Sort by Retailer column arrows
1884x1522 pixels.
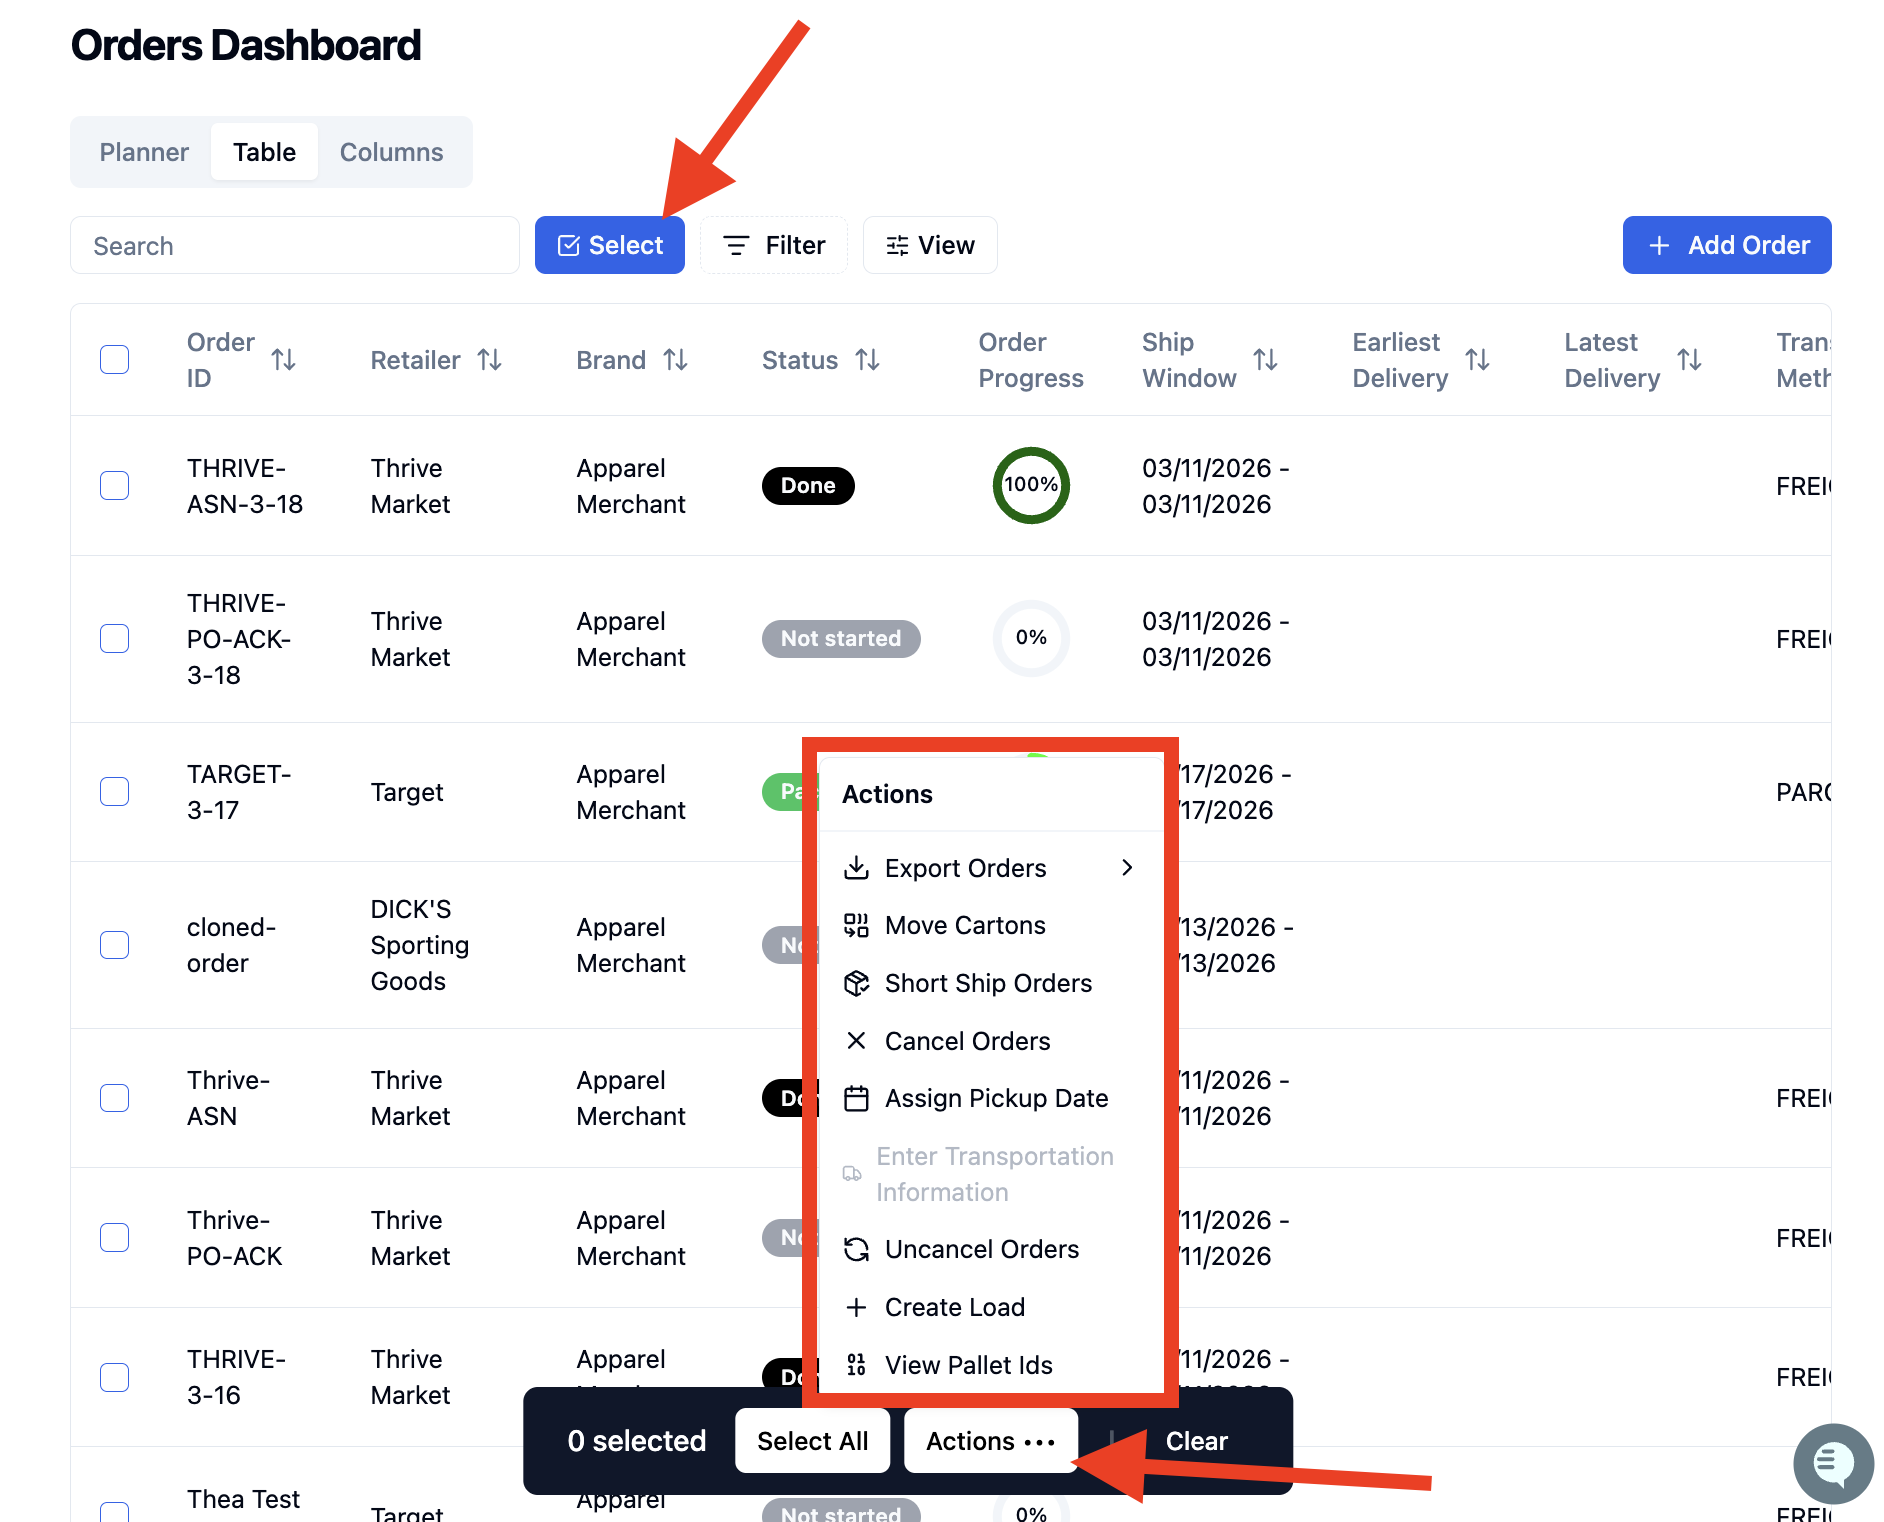tap(489, 360)
